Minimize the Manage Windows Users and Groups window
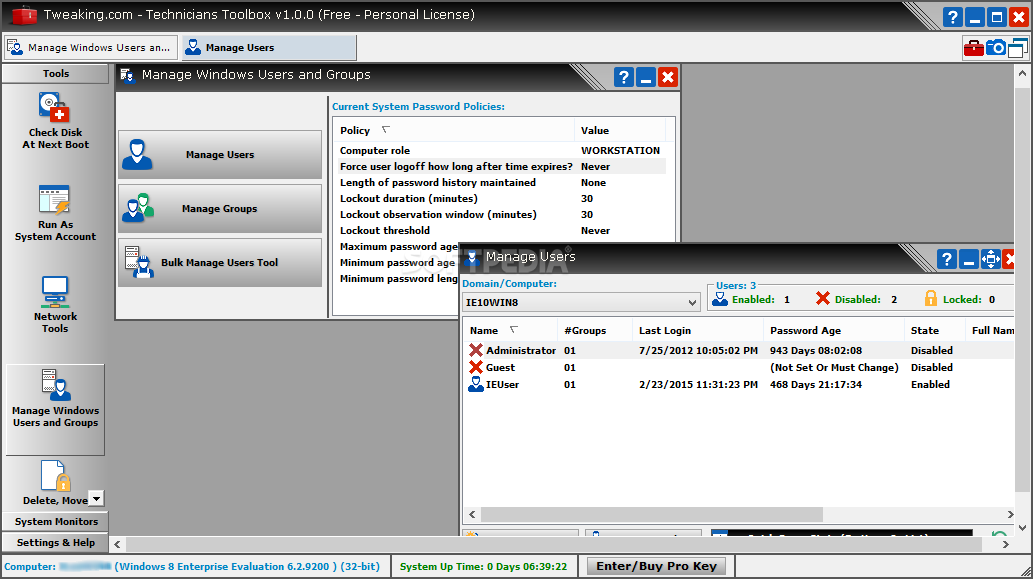 click(x=646, y=77)
